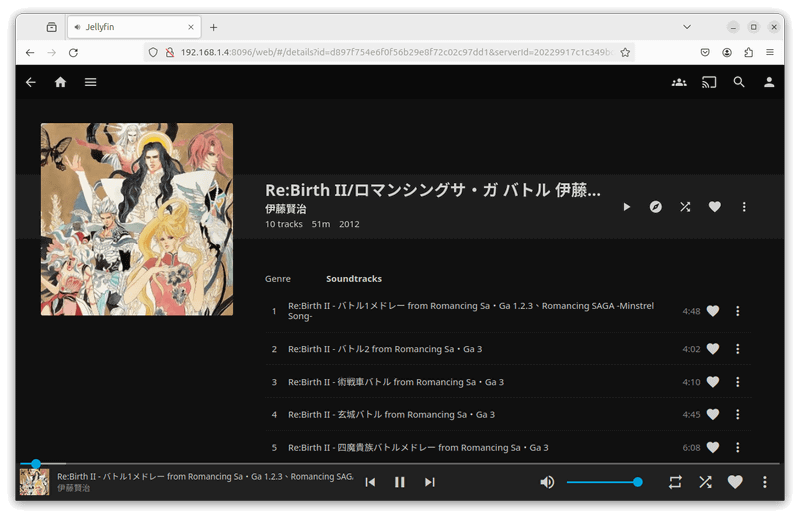Open the more menu for track 3

[737, 382]
